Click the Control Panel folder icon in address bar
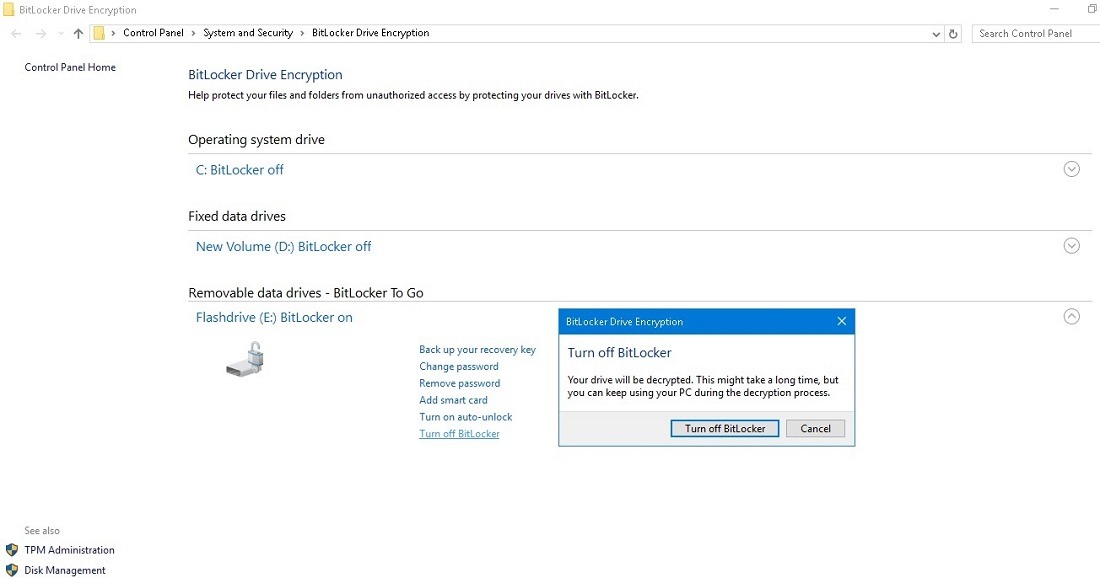Image resolution: width=1100 pixels, height=578 pixels. click(98, 32)
